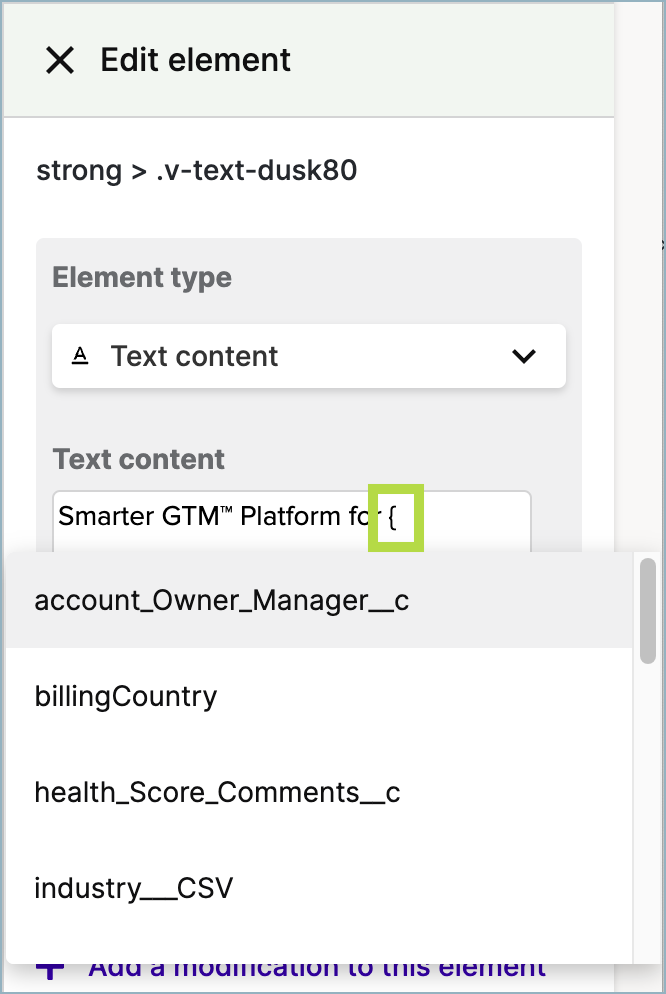Choose billingCountry from the field list
Screen dimensions: 666x994
[126, 696]
